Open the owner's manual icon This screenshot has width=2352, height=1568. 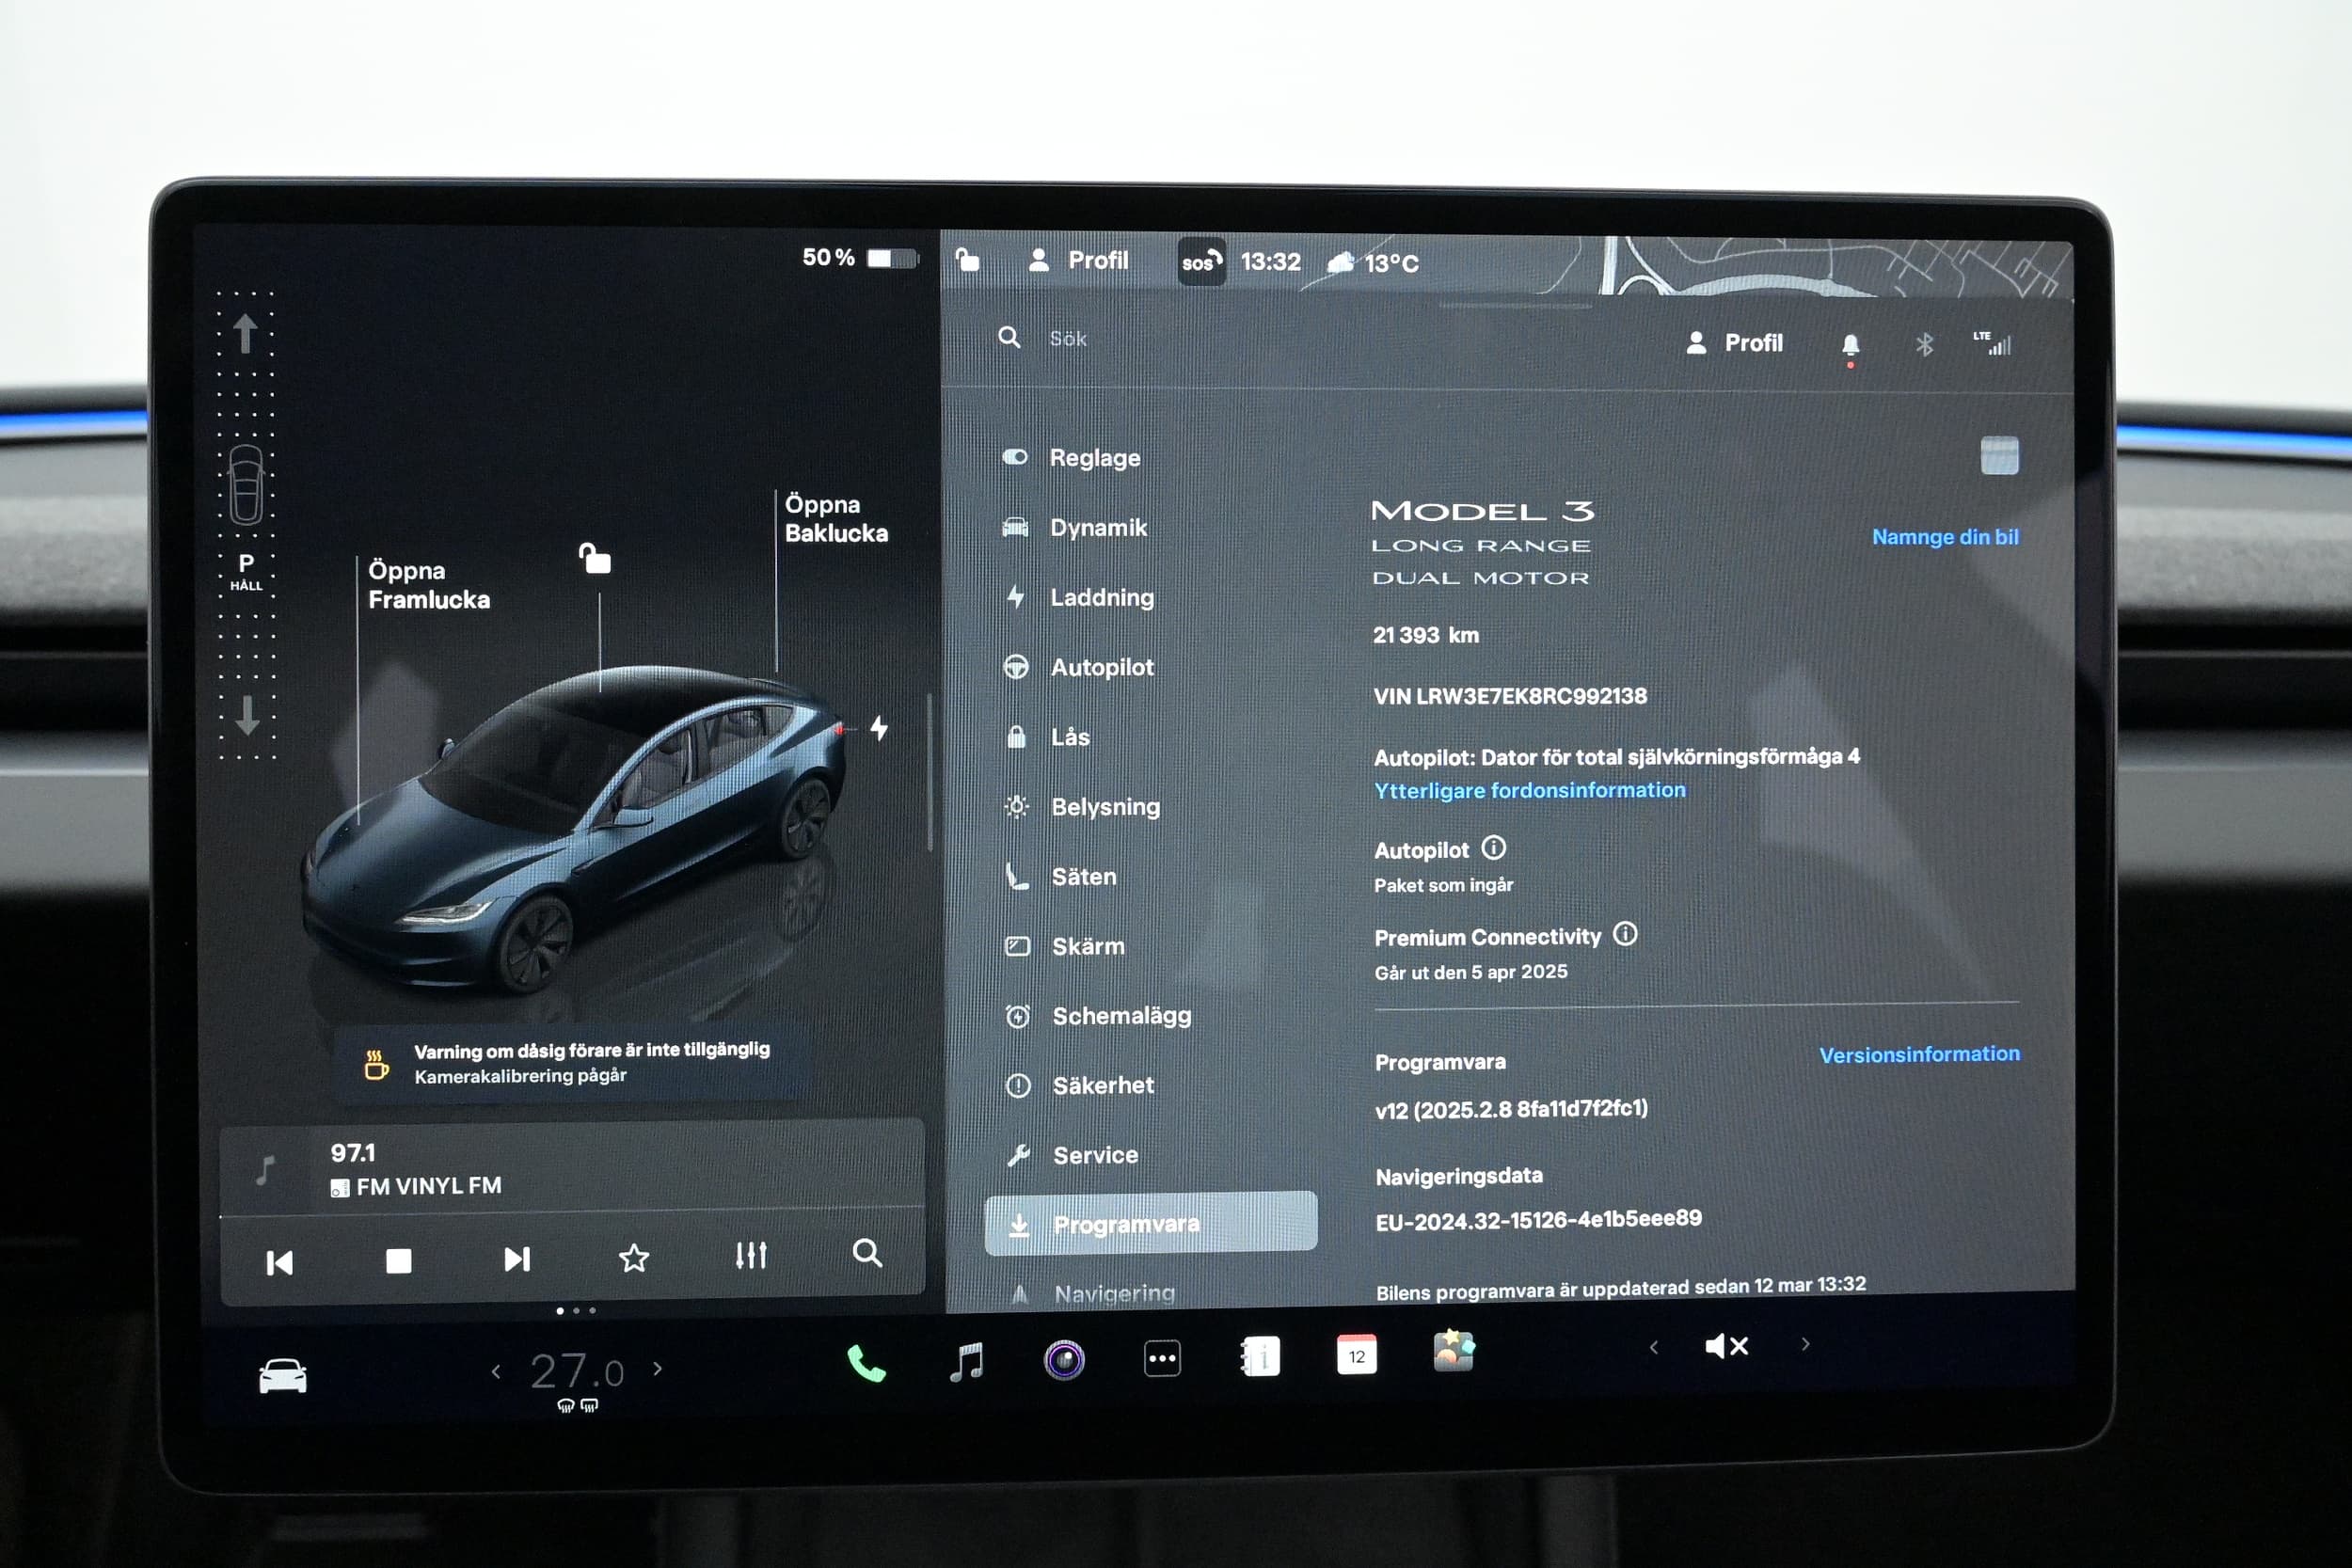click(1260, 1357)
